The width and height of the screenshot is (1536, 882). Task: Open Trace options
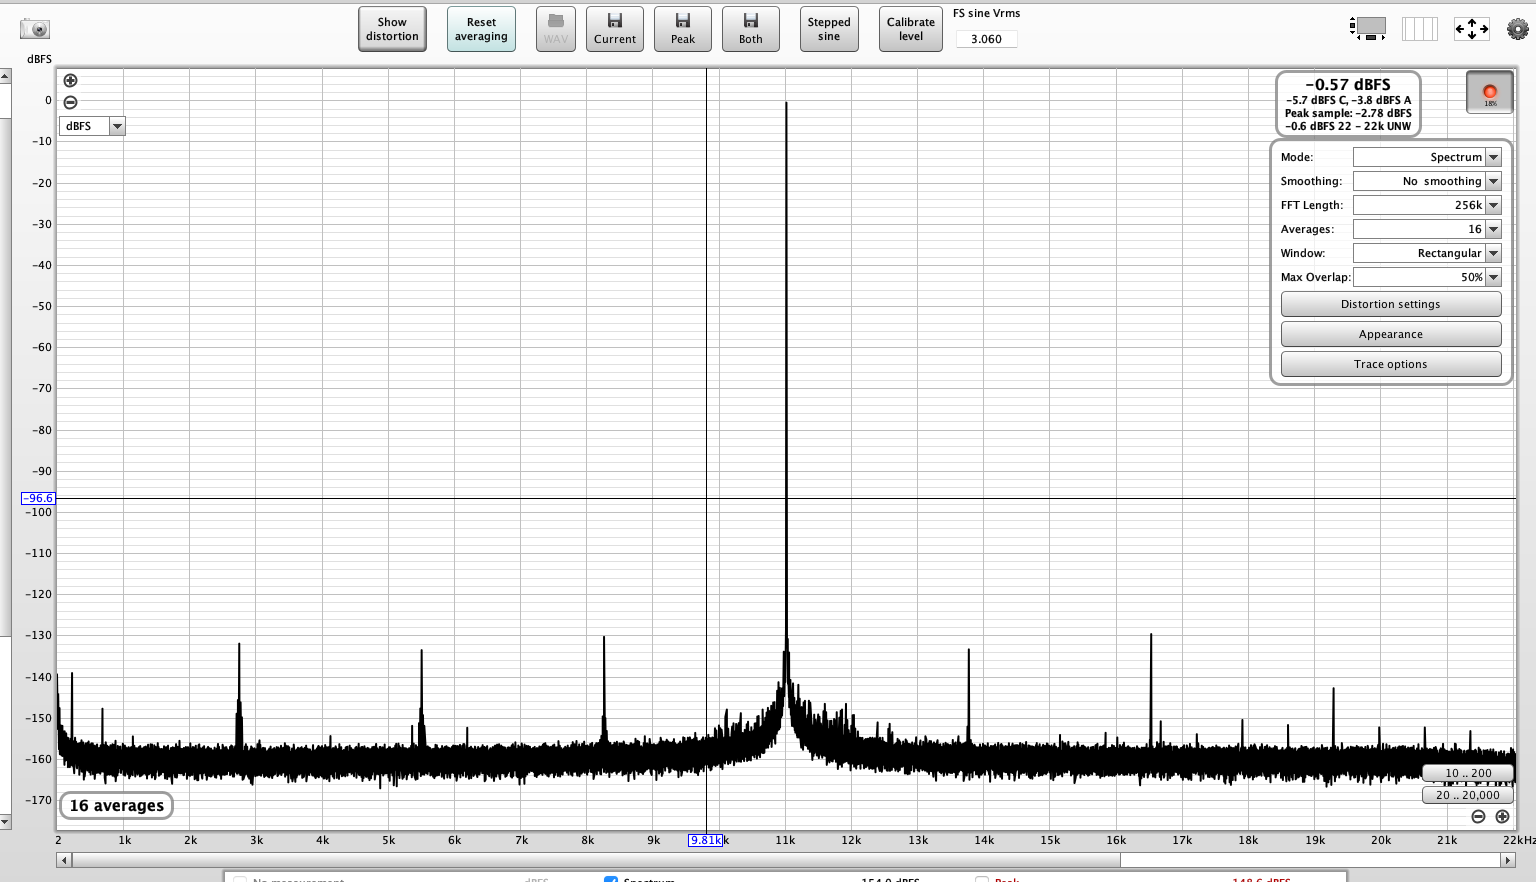1391,364
